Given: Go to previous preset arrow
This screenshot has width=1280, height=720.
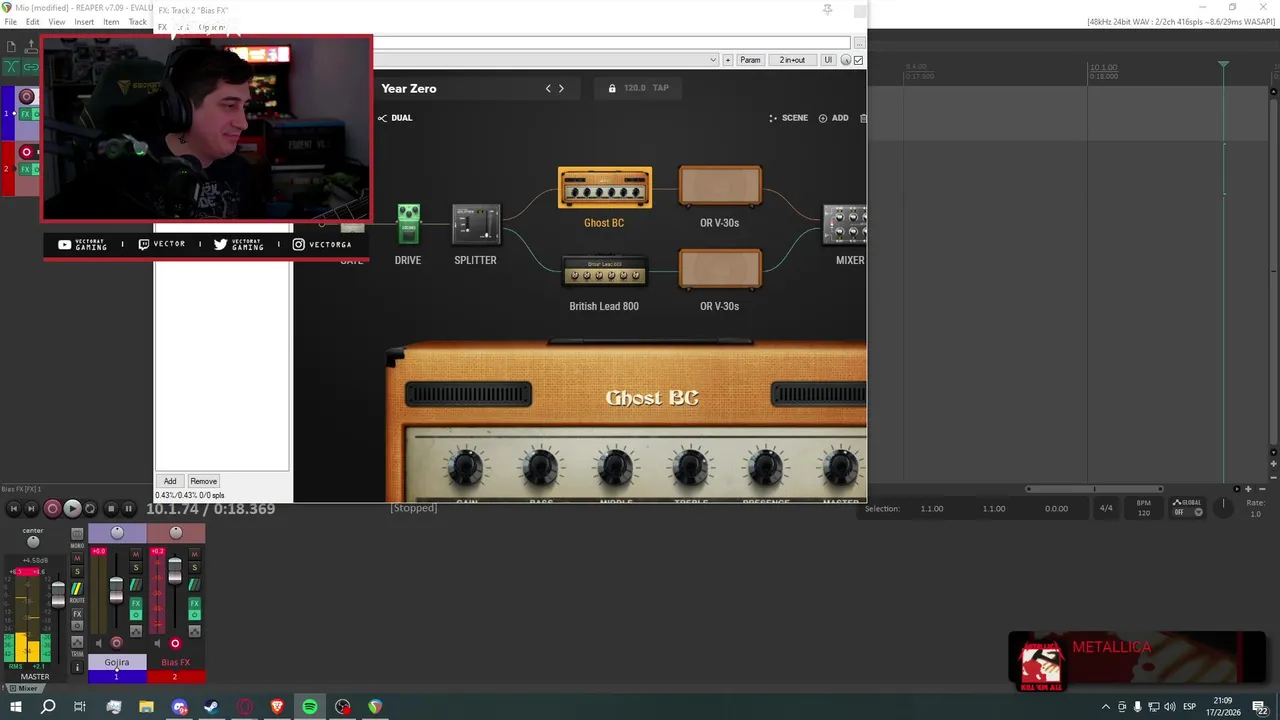Looking at the screenshot, I should [x=548, y=88].
